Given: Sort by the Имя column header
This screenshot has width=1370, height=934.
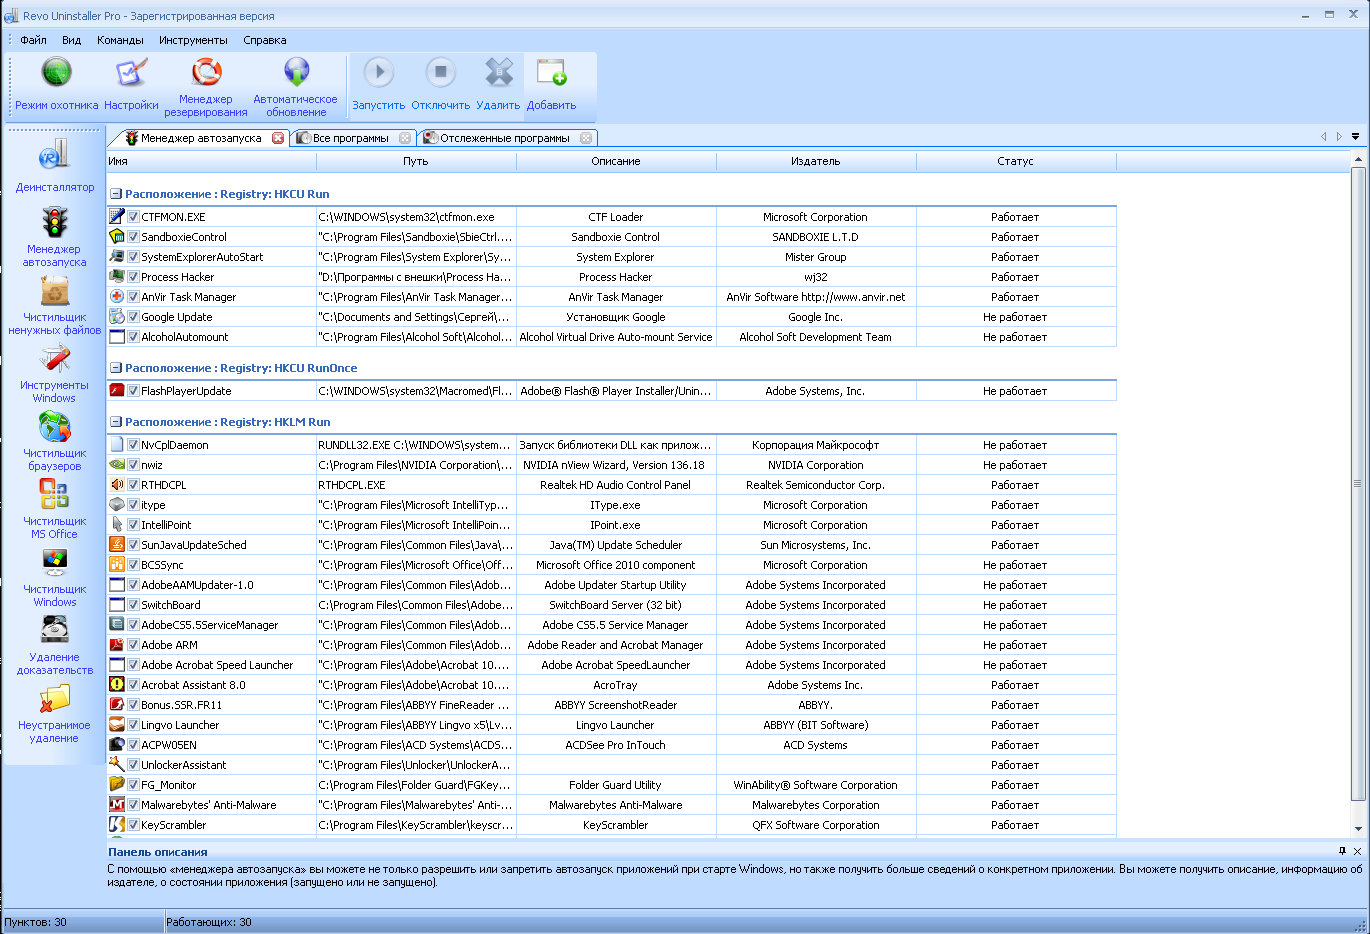Looking at the screenshot, I should (x=211, y=161).
